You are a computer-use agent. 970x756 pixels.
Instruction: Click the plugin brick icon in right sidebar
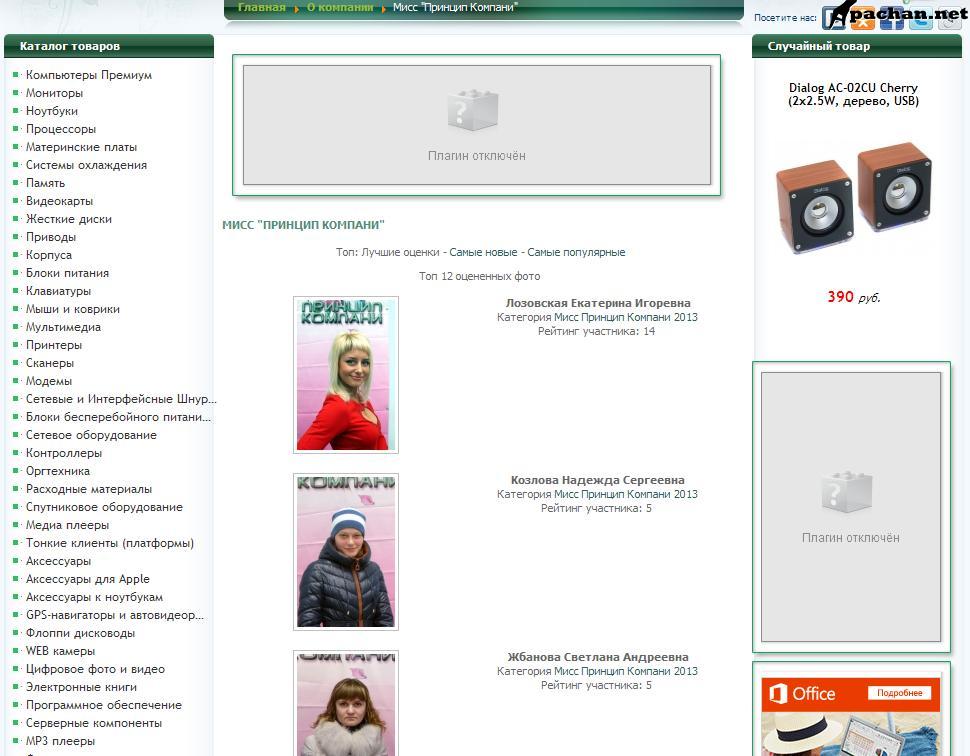click(x=847, y=492)
